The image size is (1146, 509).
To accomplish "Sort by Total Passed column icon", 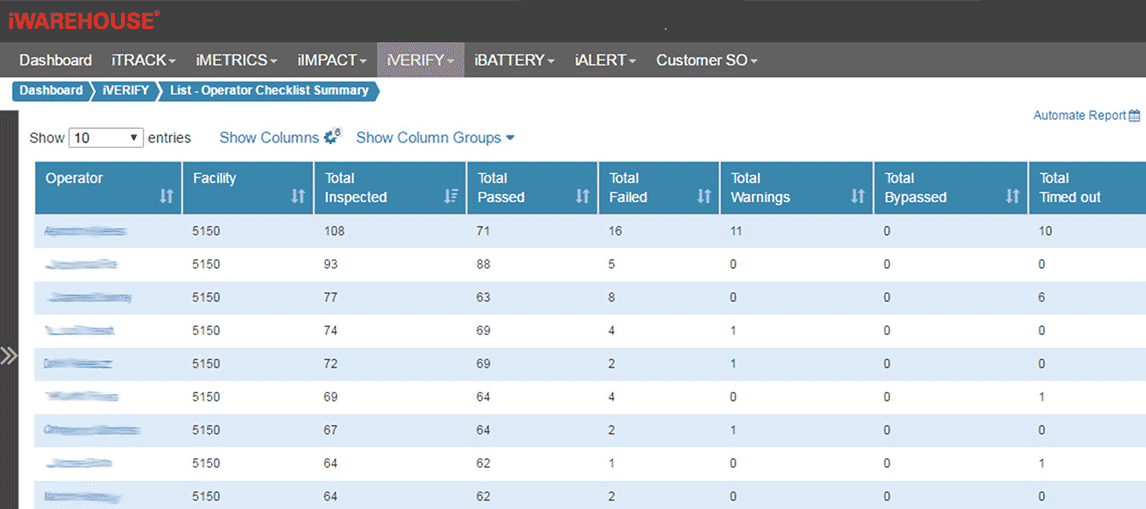I will 582,197.
